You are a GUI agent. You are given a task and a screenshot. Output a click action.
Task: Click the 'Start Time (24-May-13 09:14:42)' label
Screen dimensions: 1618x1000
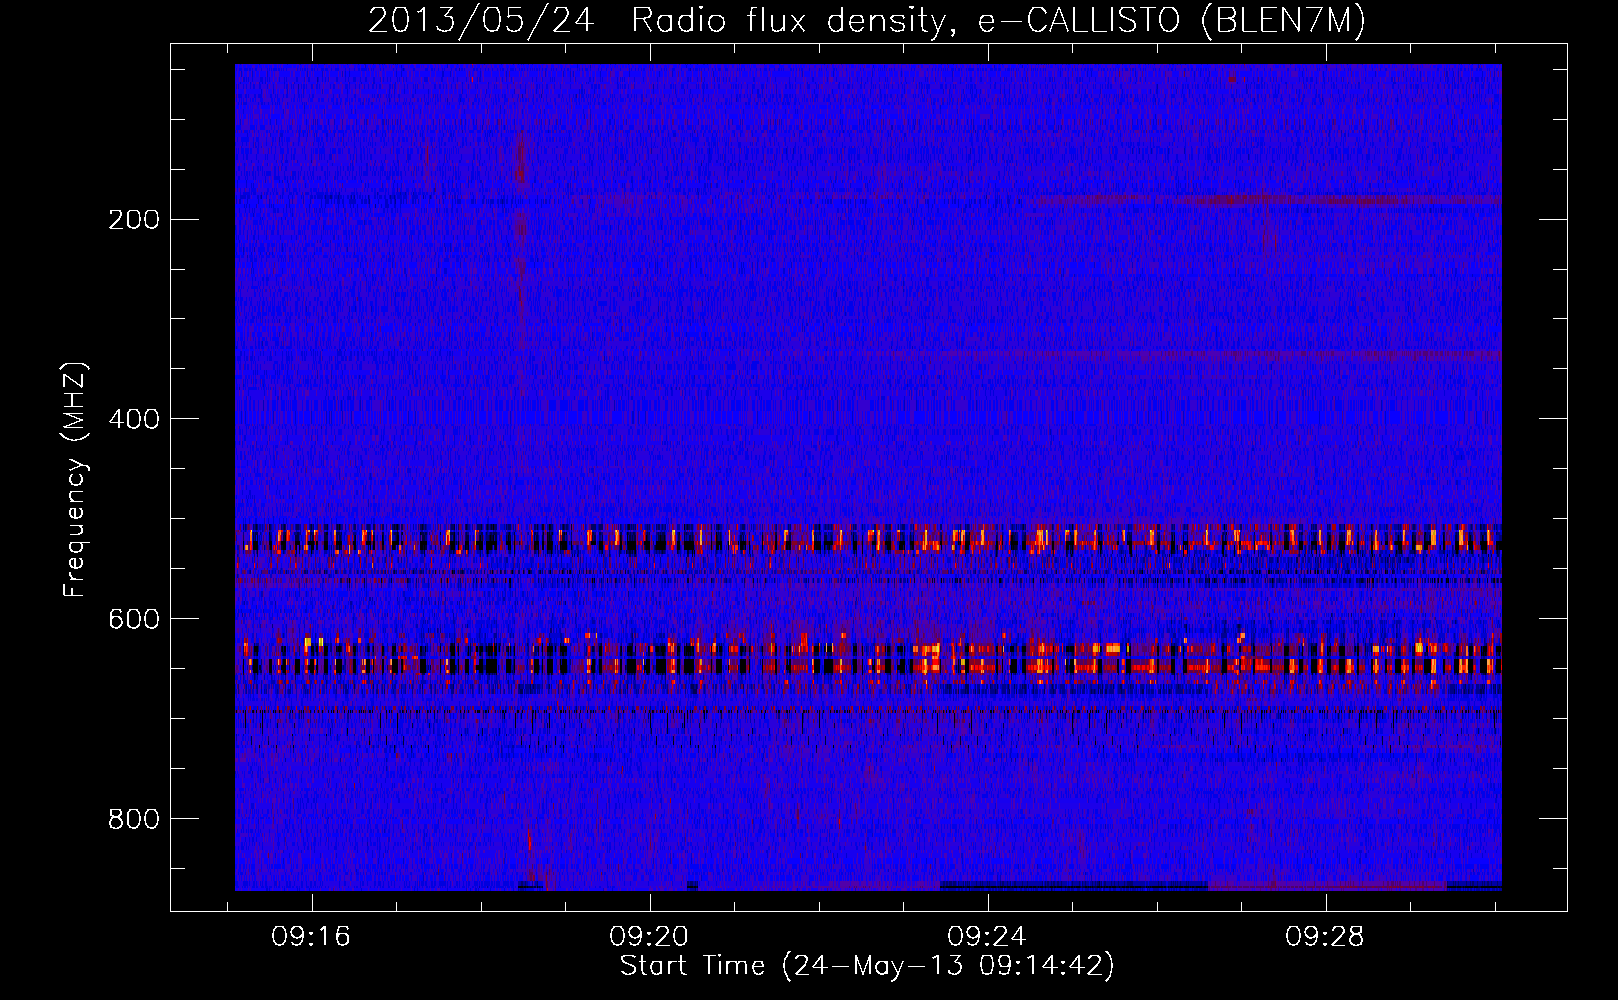point(867,966)
